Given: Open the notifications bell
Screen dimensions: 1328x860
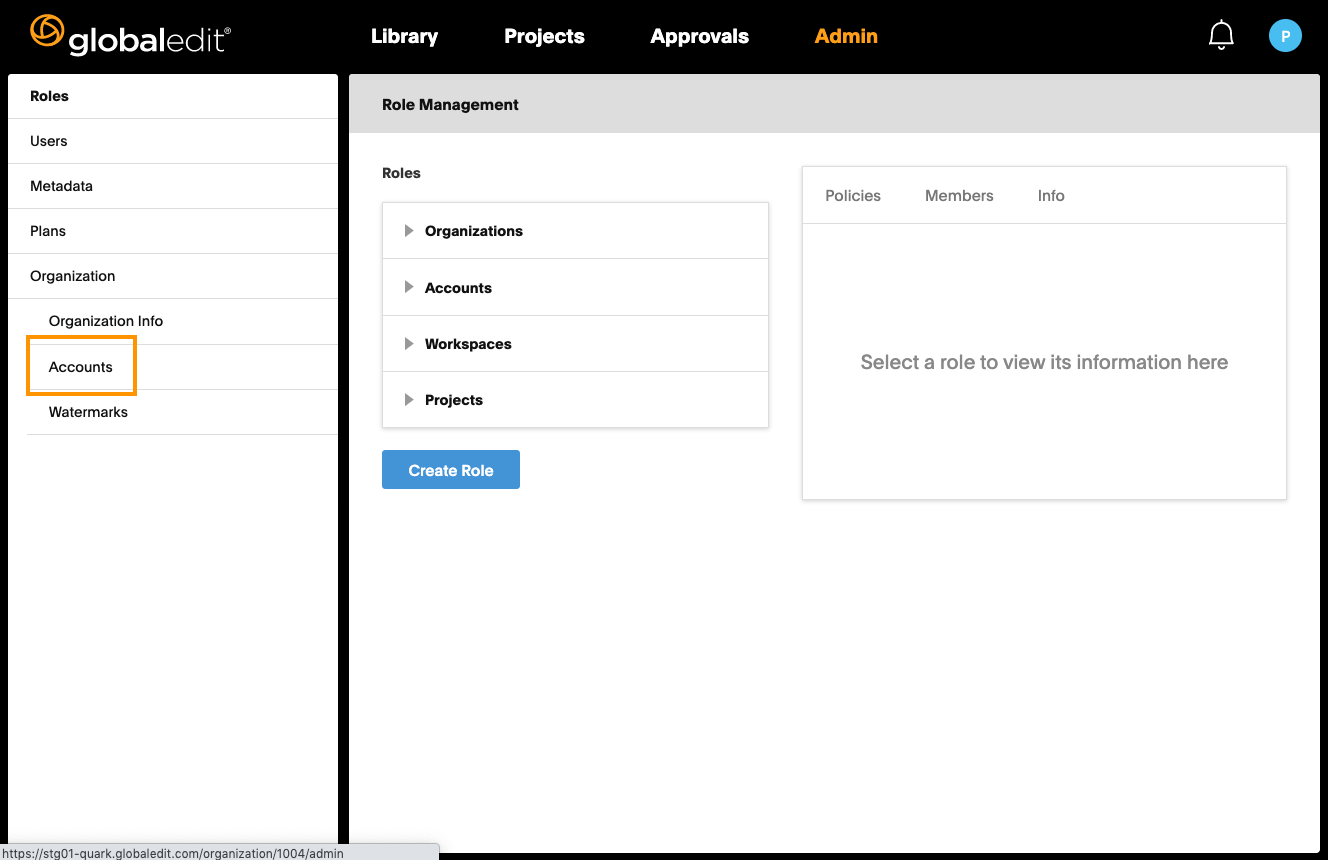Looking at the screenshot, I should click(x=1221, y=35).
